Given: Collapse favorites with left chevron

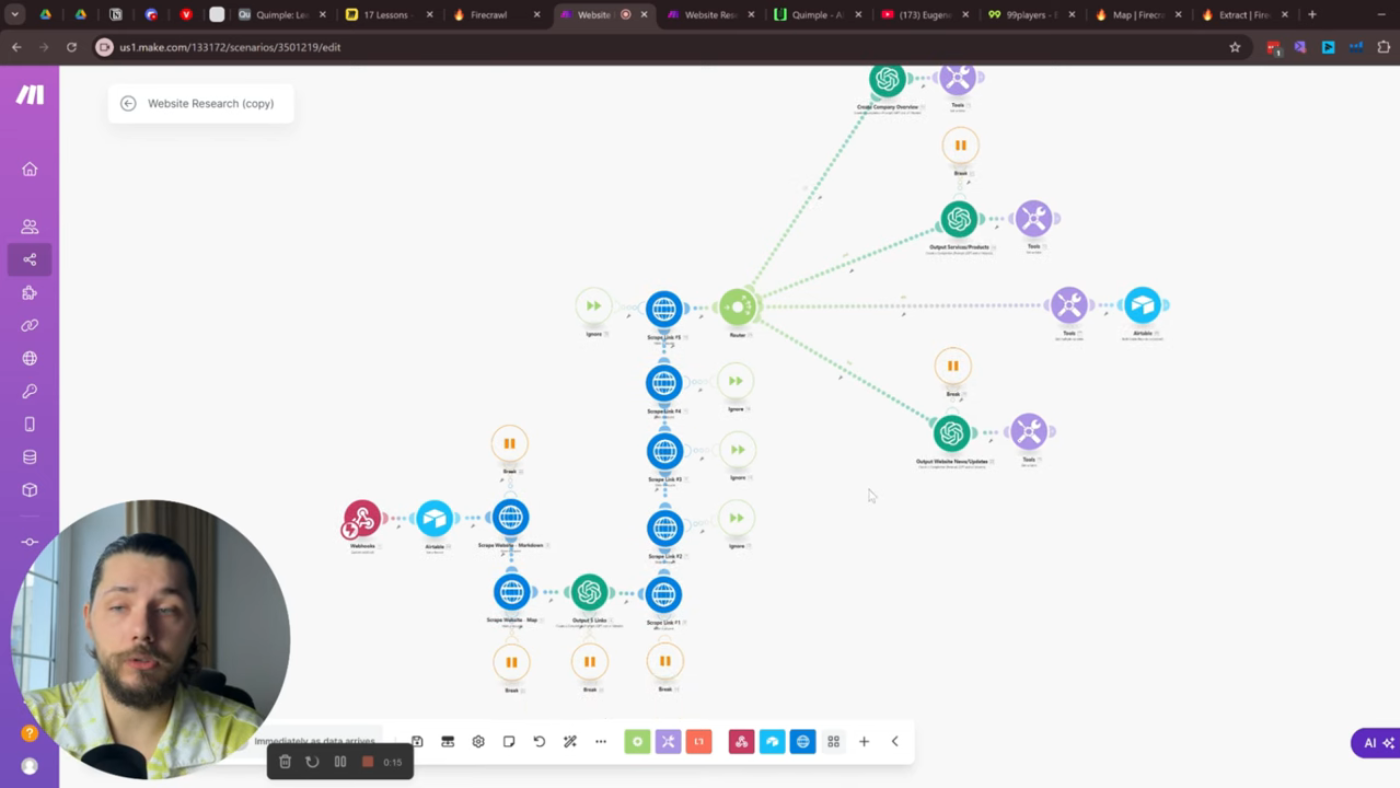Looking at the screenshot, I should coord(895,742).
